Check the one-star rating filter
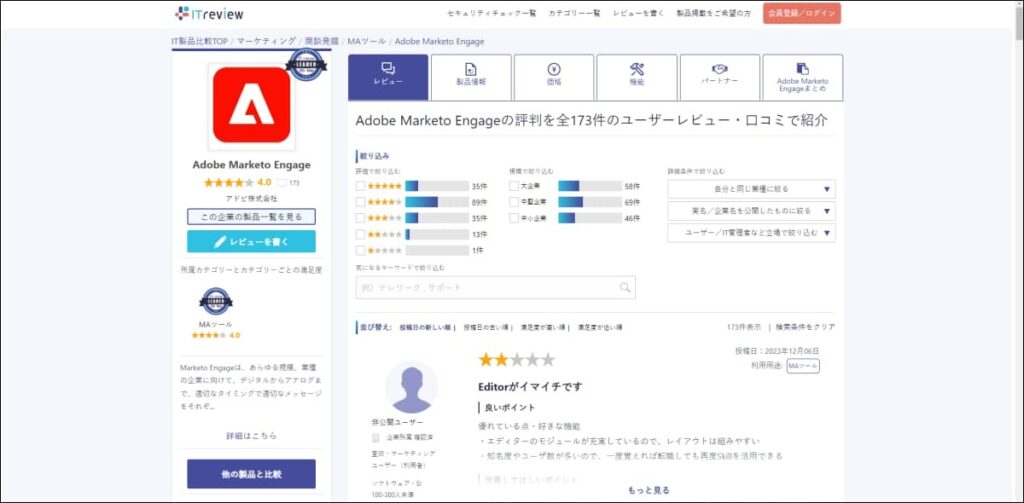The width and height of the screenshot is (1024, 503). 360,250
